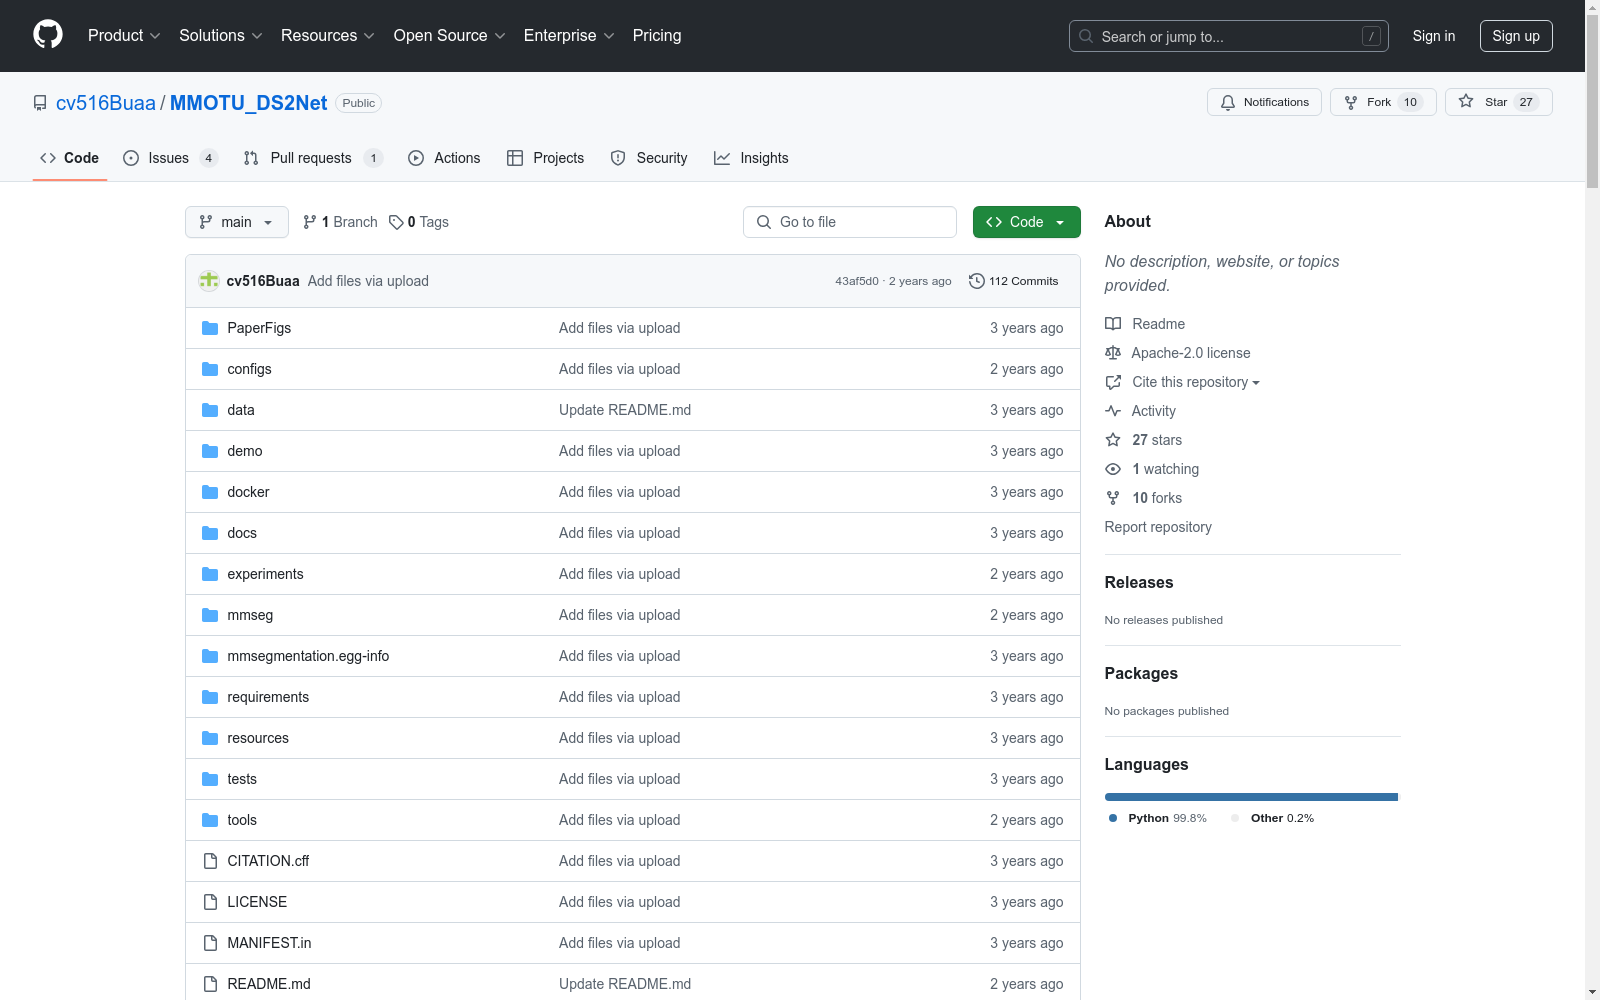The image size is (1600, 1000).
Task: Click the repository book icon beside cv516Buaa
Action: [x=40, y=103]
